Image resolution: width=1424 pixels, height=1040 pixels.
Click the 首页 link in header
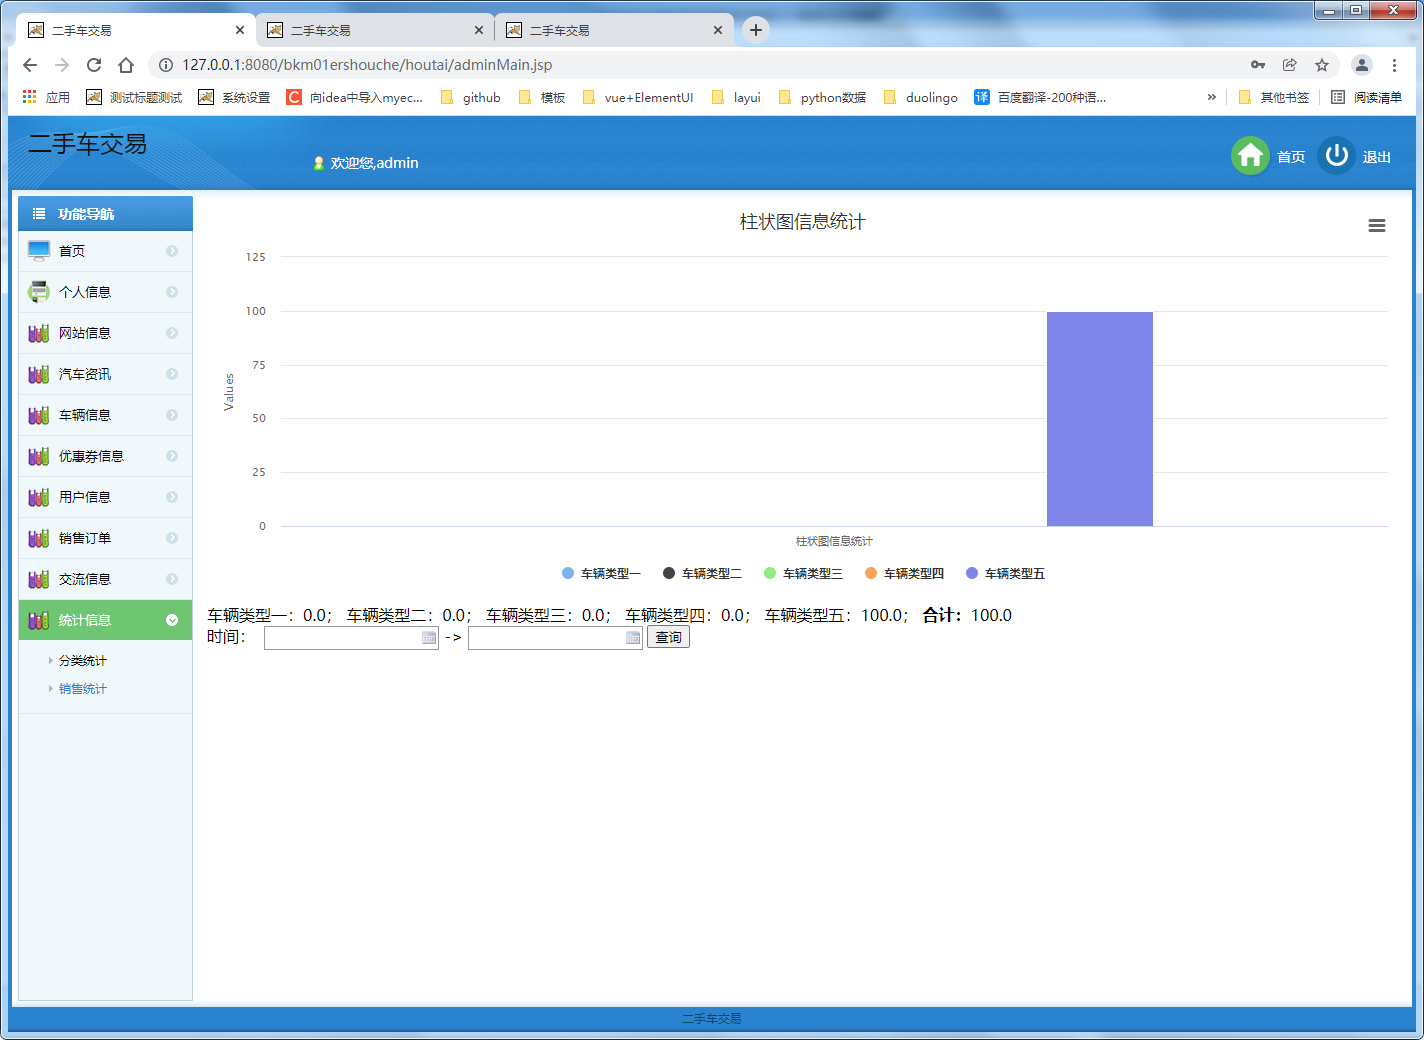1291,157
